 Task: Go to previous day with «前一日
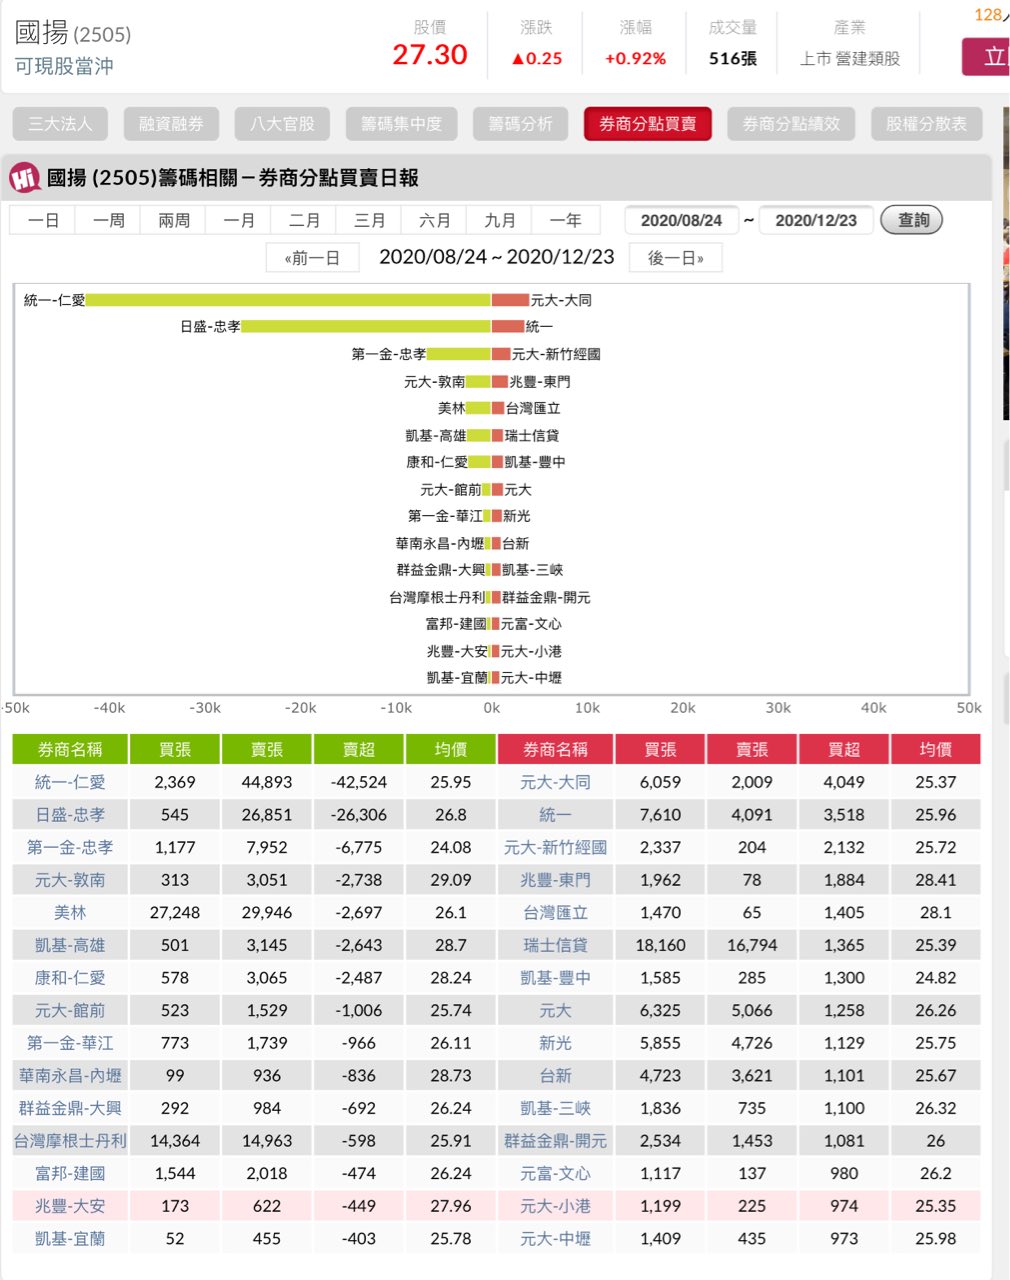pos(312,258)
